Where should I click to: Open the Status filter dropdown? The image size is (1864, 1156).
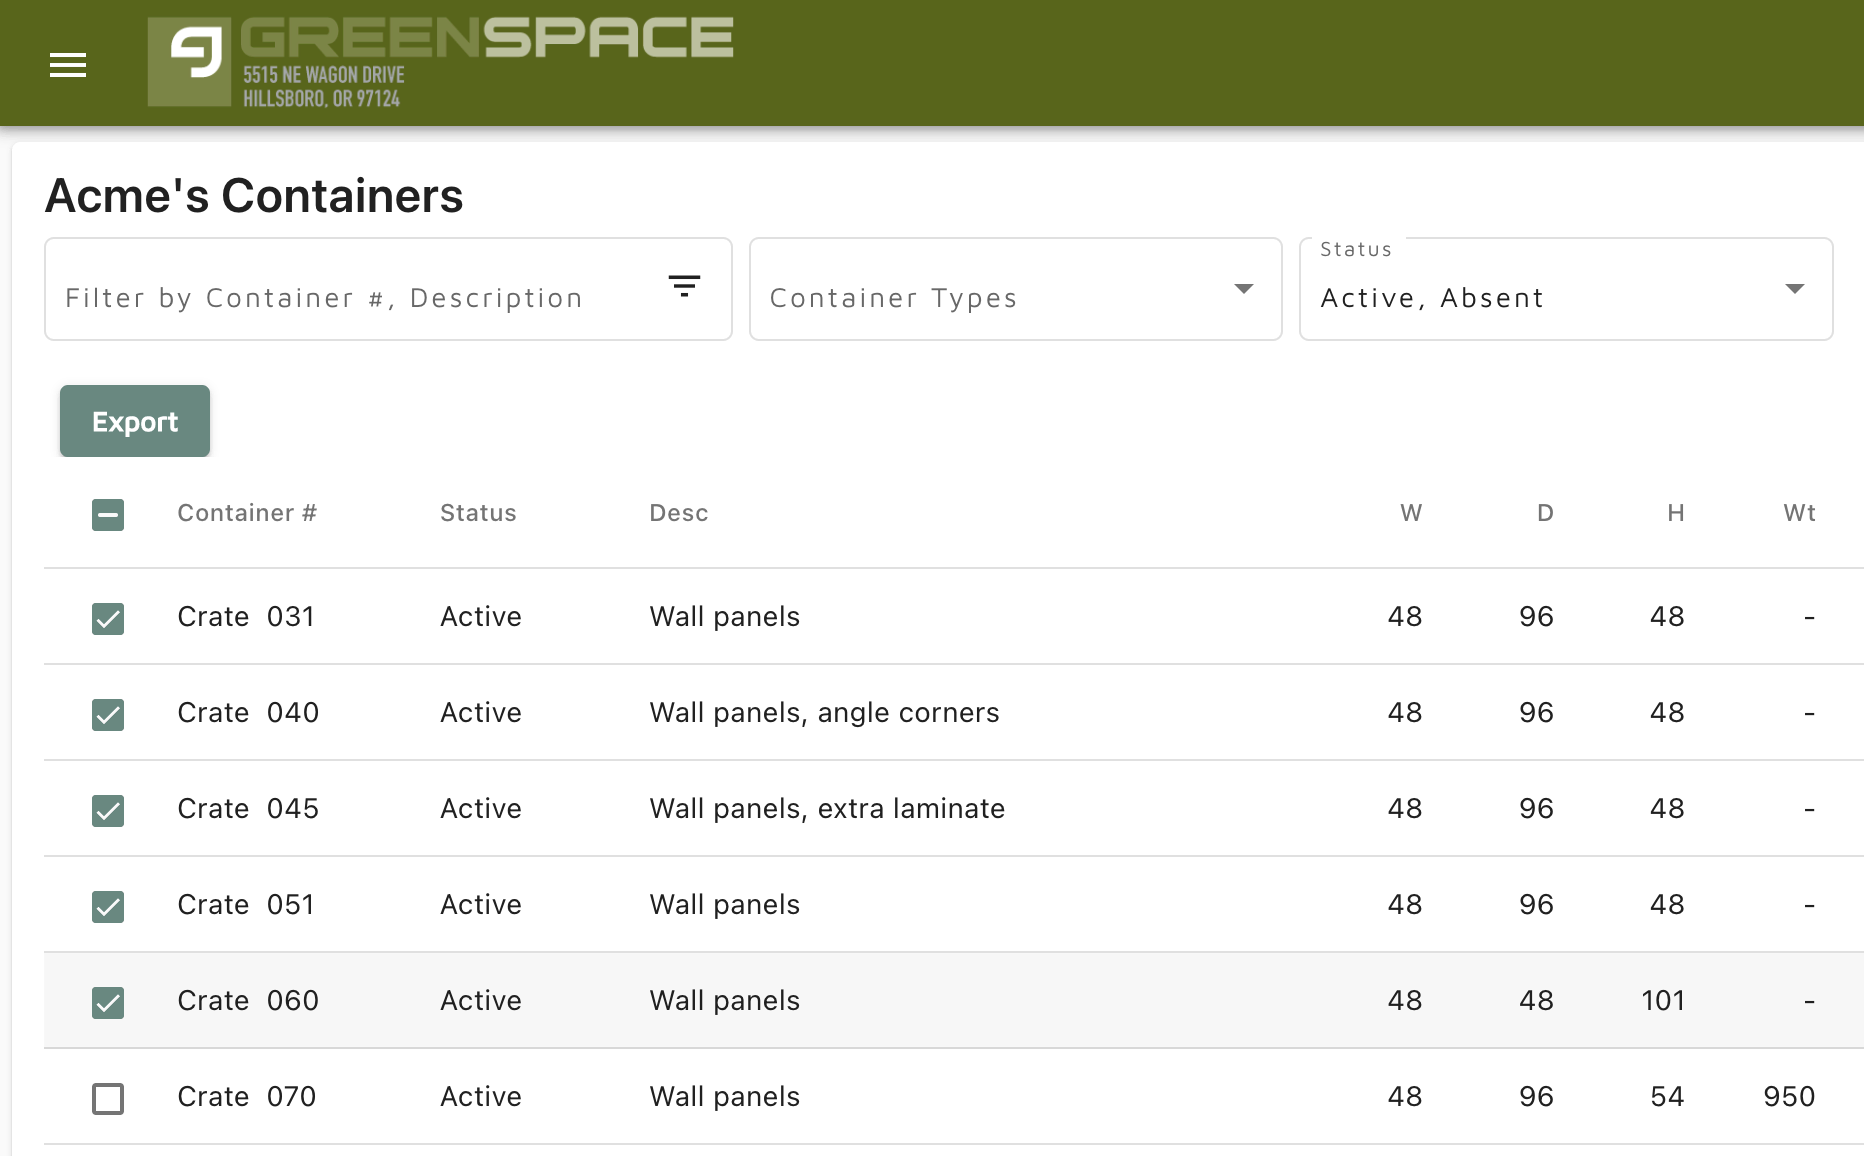click(1565, 289)
